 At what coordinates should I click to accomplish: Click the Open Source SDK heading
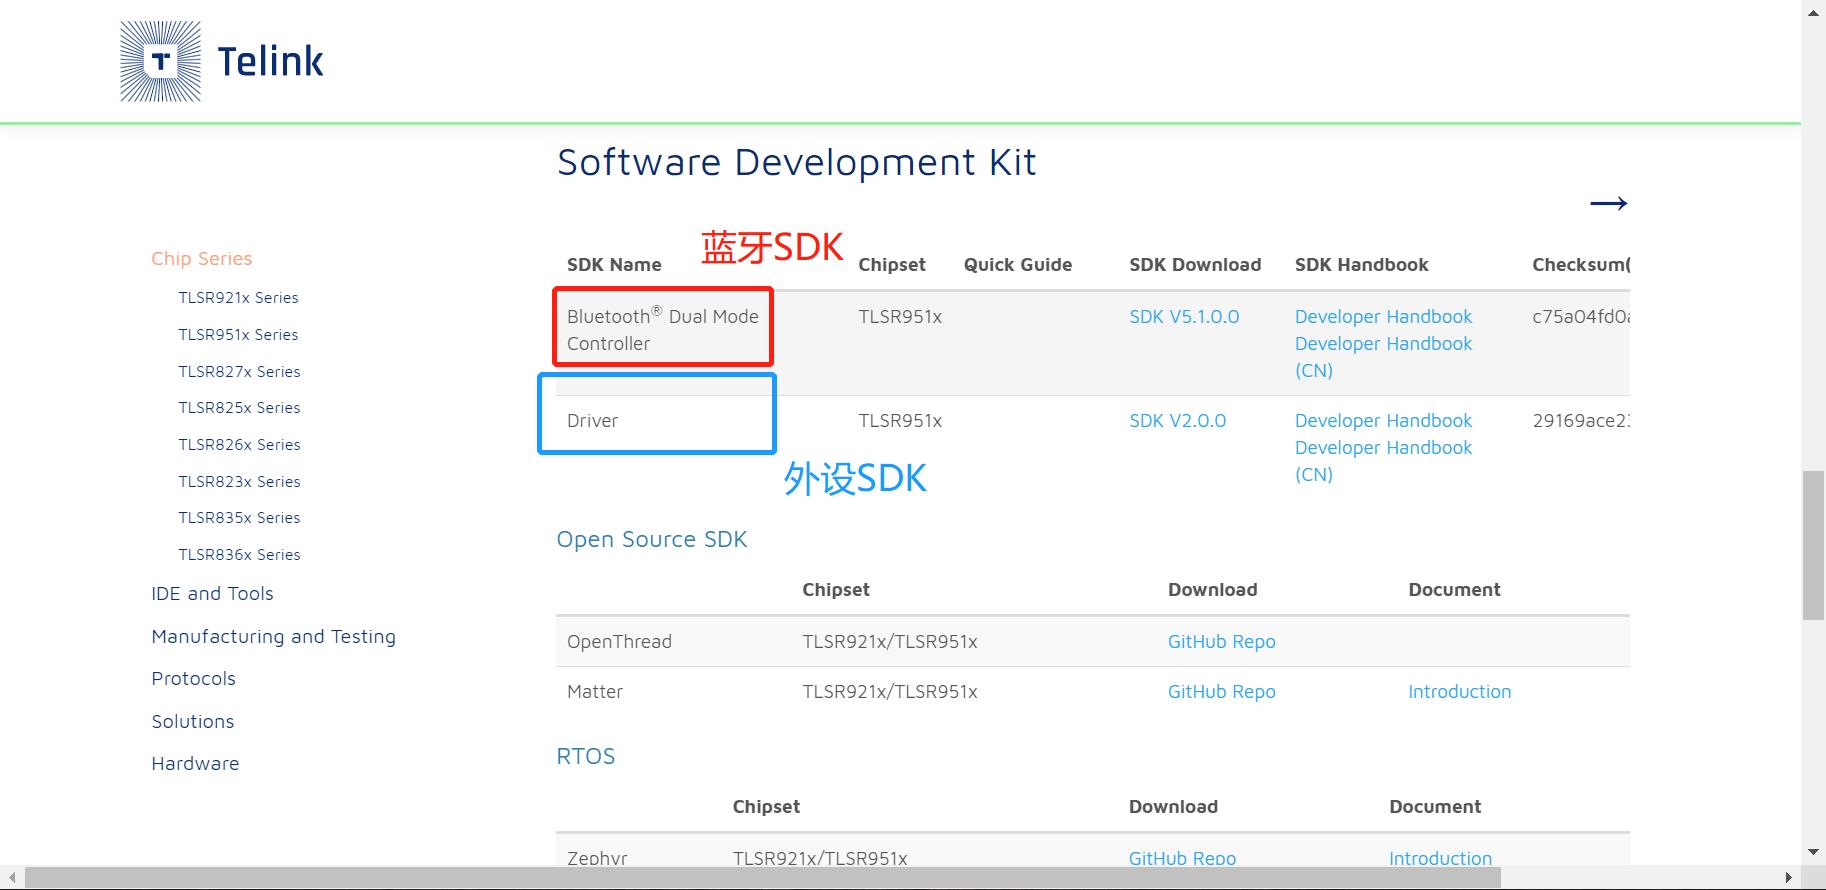pos(652,540)
